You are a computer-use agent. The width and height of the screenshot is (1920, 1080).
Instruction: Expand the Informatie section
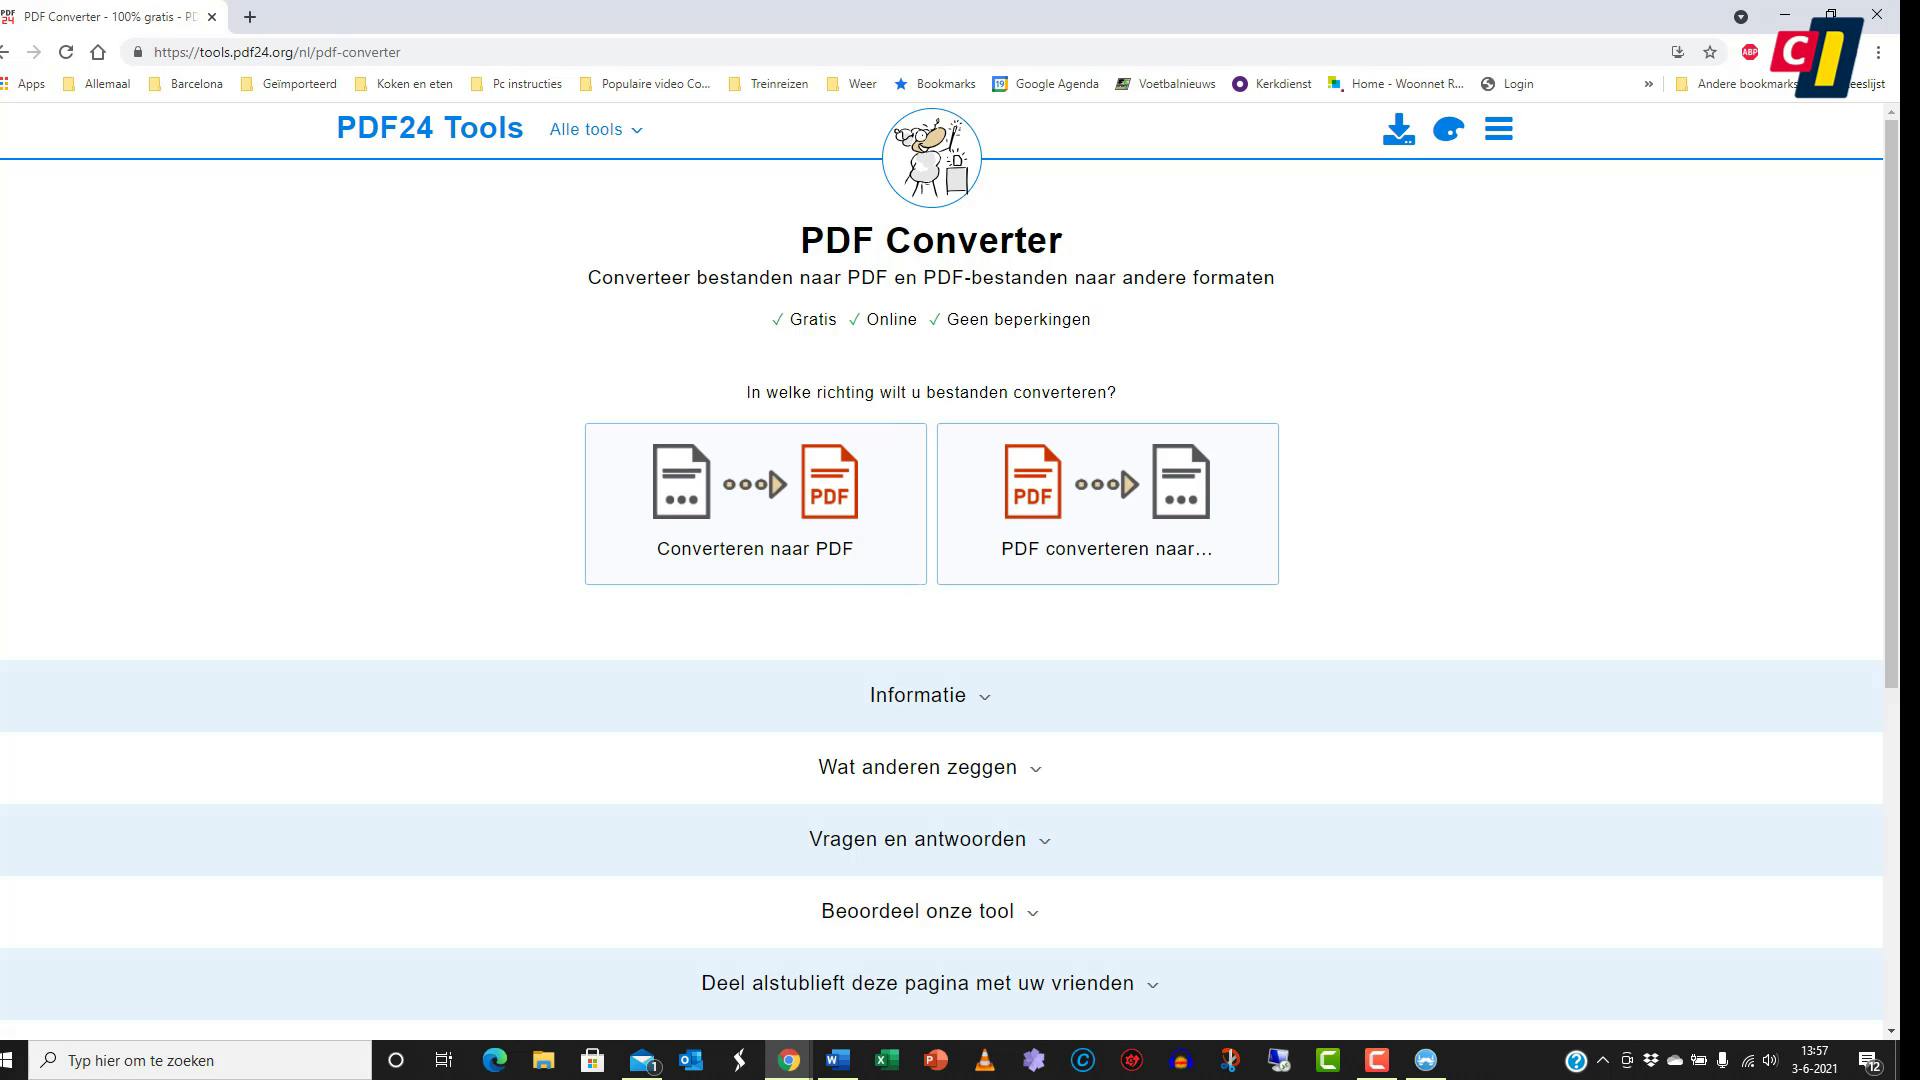(929, 695)
